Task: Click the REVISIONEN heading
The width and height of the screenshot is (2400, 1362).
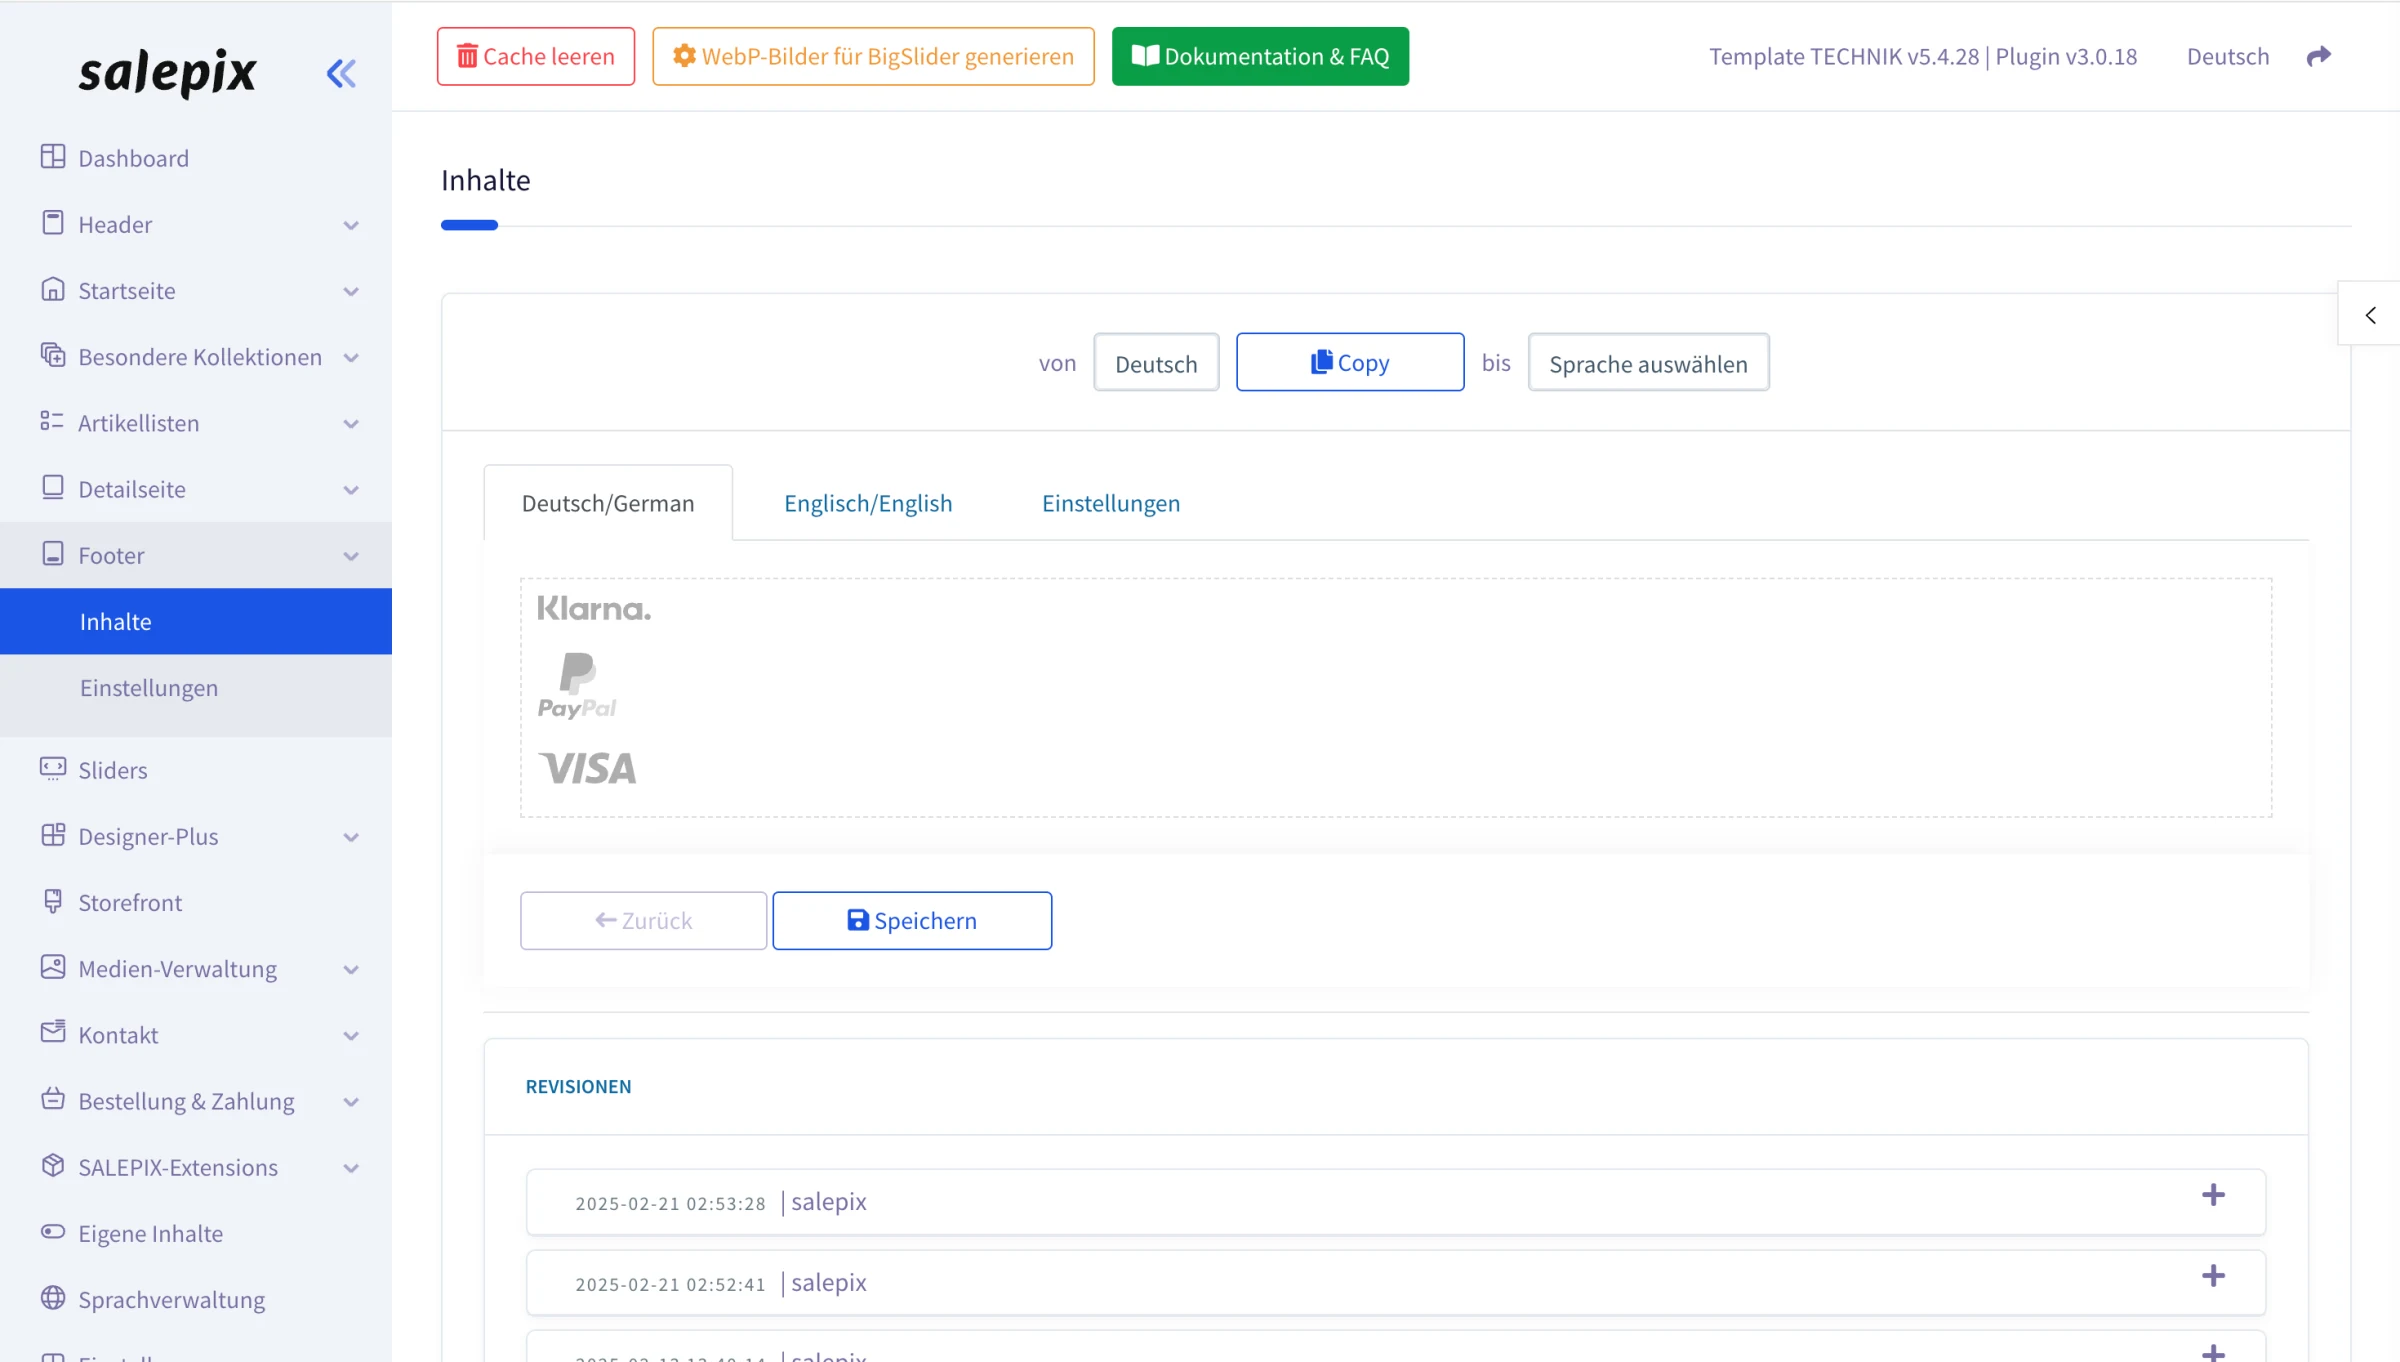Action: click(x=578, y=1086)
